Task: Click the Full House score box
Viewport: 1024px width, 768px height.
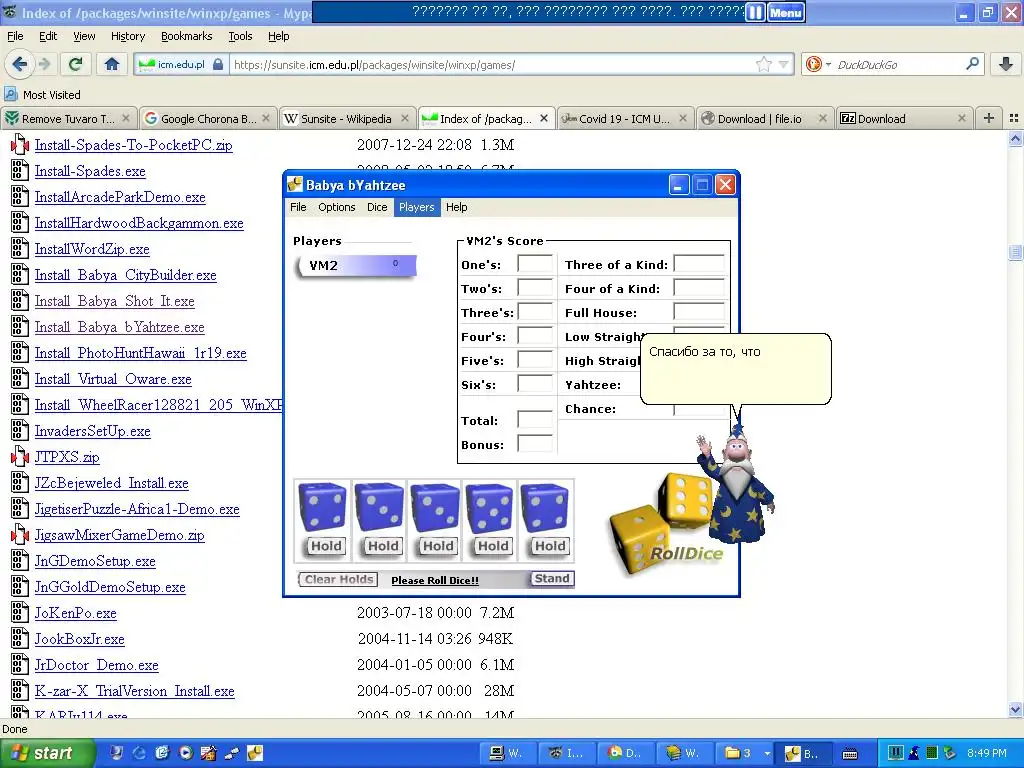Action: click(x=699, y=312)
